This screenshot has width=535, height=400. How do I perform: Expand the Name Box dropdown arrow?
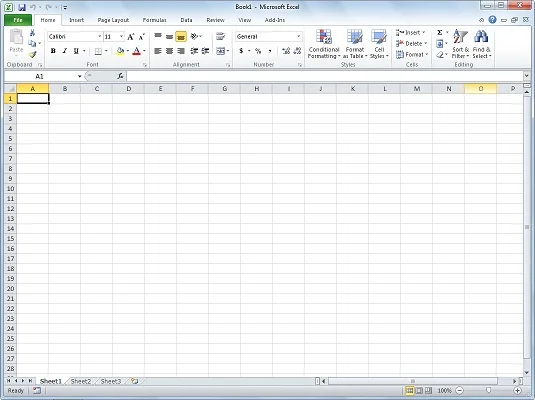pyautogui.click(x=79, y=76)
